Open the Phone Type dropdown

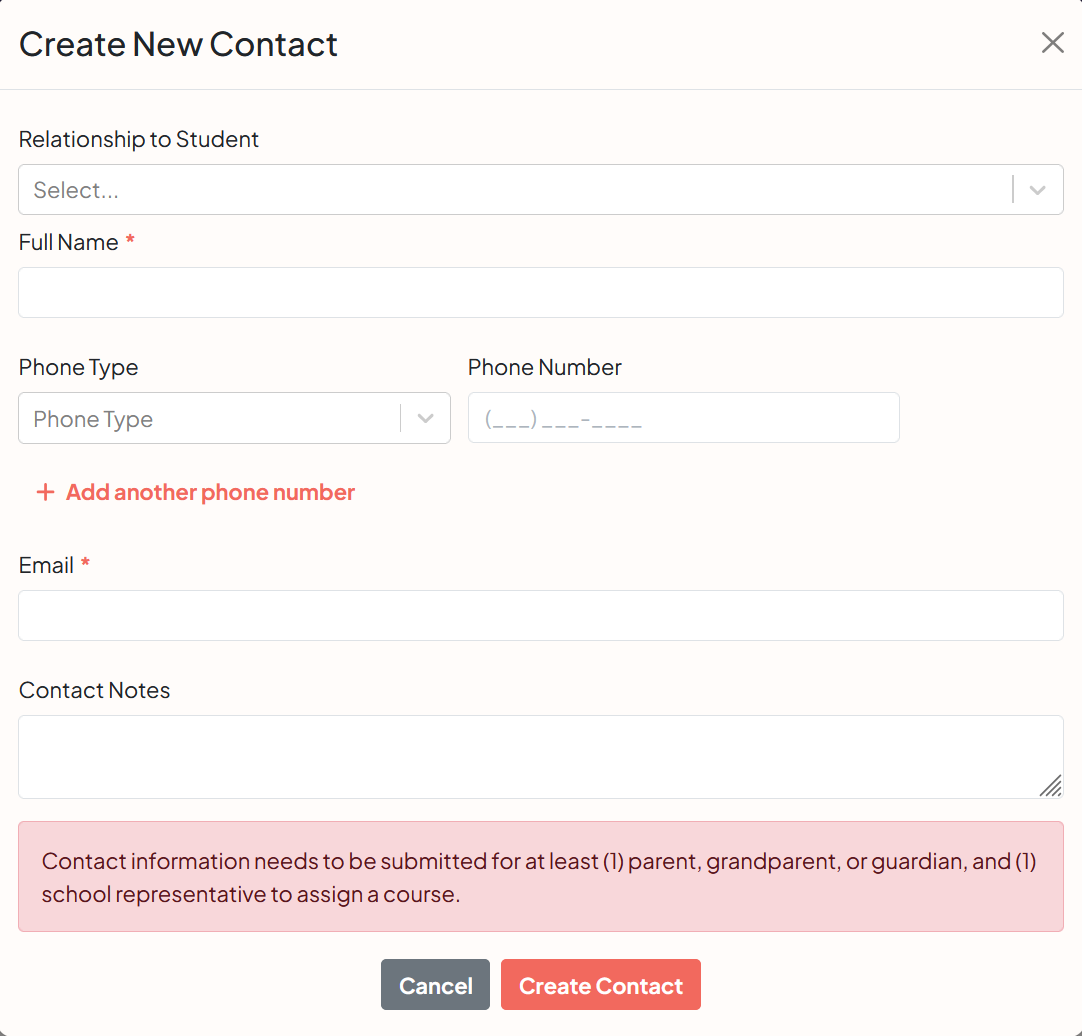tap(234, 417)
